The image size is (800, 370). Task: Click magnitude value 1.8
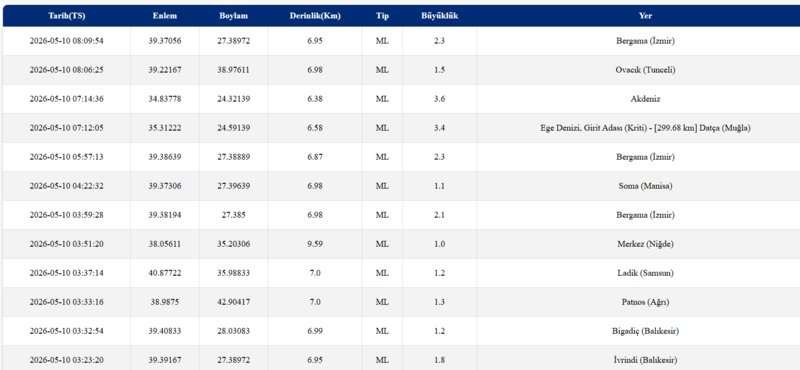pyautogui.click(x=439, y=360)
